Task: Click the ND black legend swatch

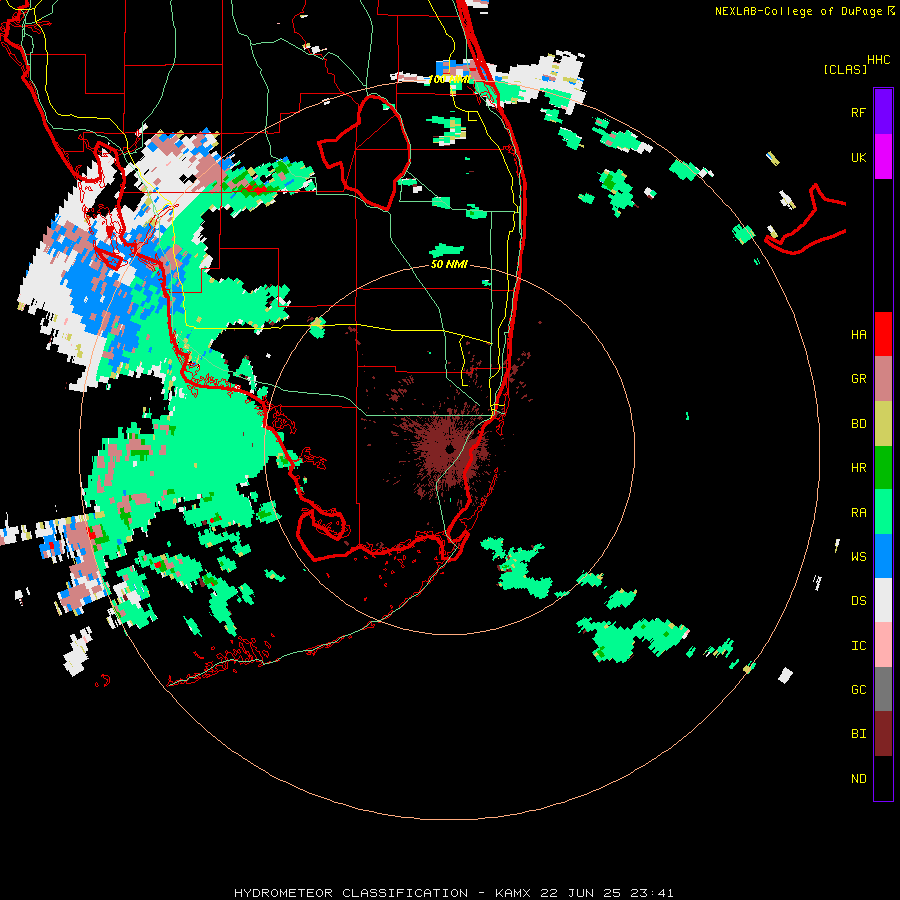Action: point(883,778)
